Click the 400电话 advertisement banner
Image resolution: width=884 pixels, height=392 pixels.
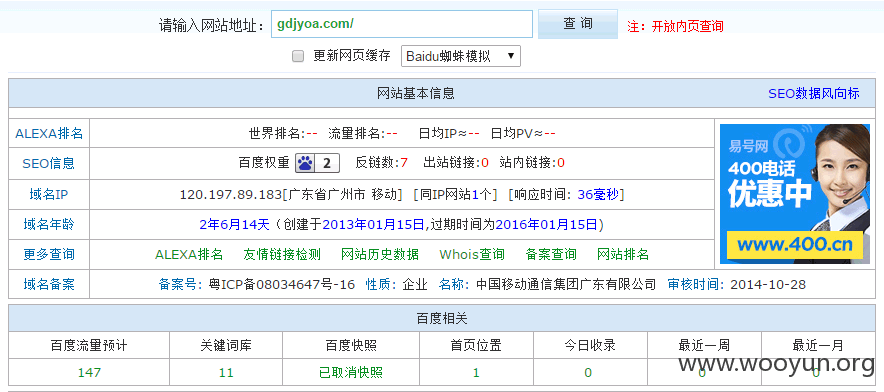coord(795,194)
